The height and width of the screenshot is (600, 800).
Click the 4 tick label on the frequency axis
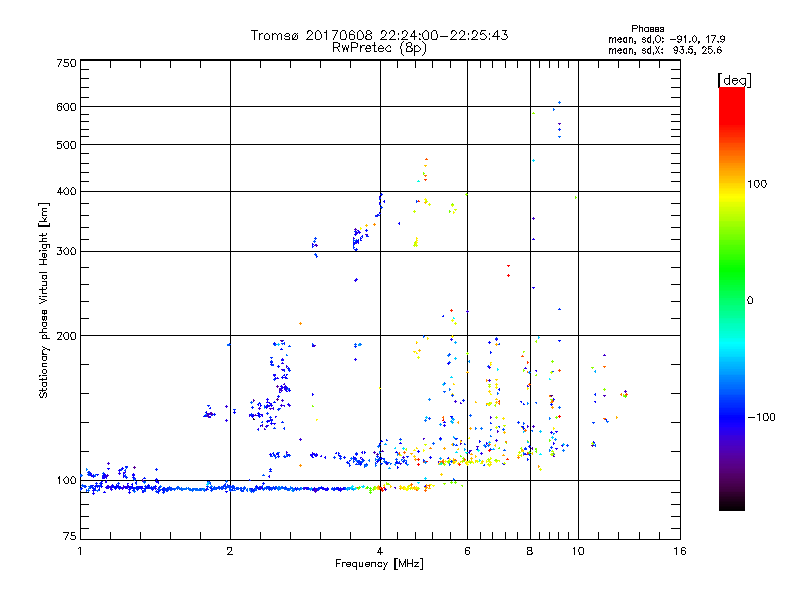tap(380, 551)
